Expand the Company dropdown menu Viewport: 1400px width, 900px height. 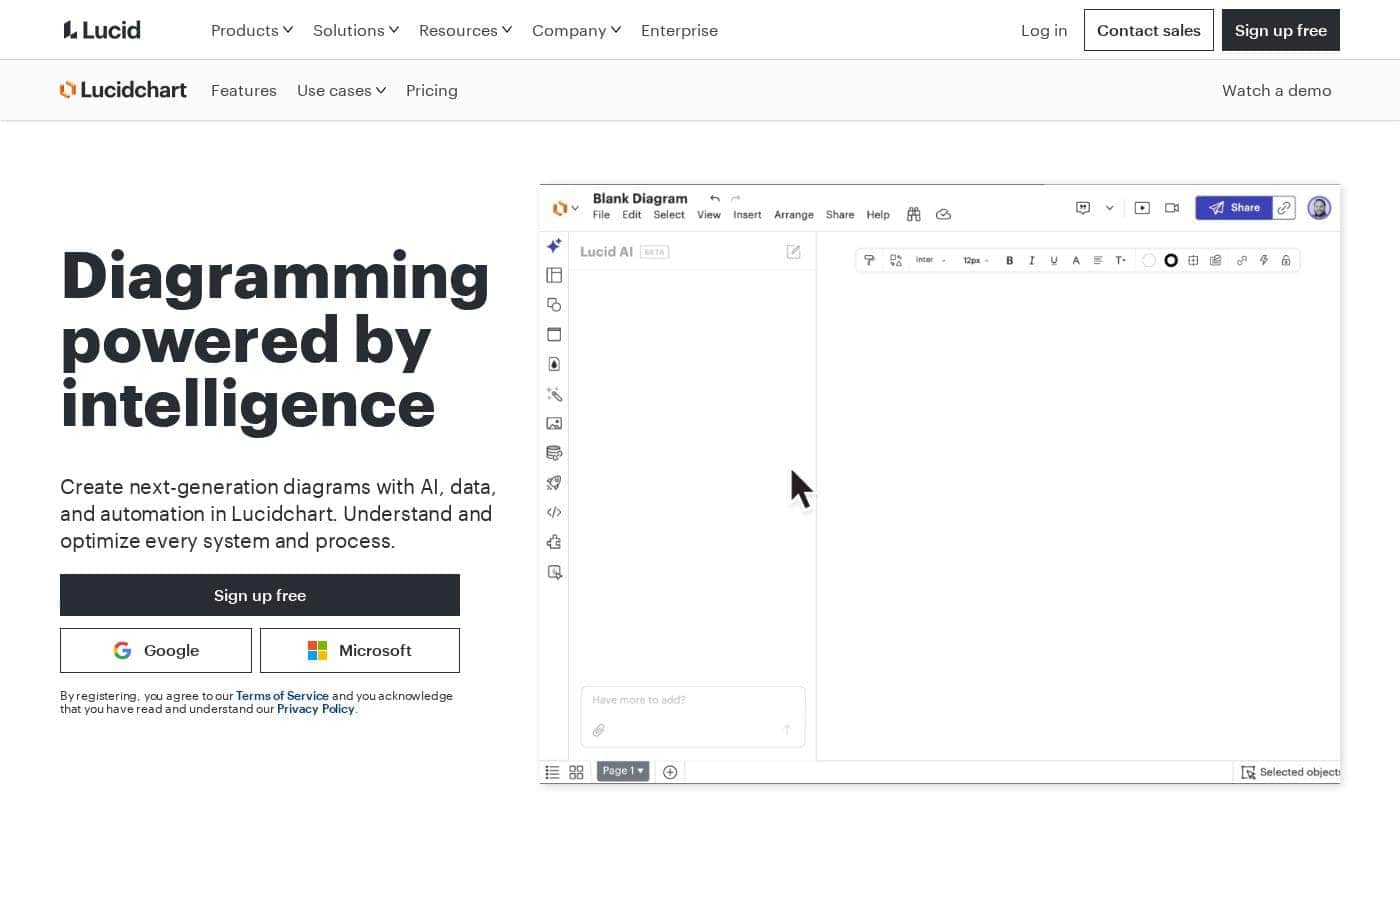(577, 30)
